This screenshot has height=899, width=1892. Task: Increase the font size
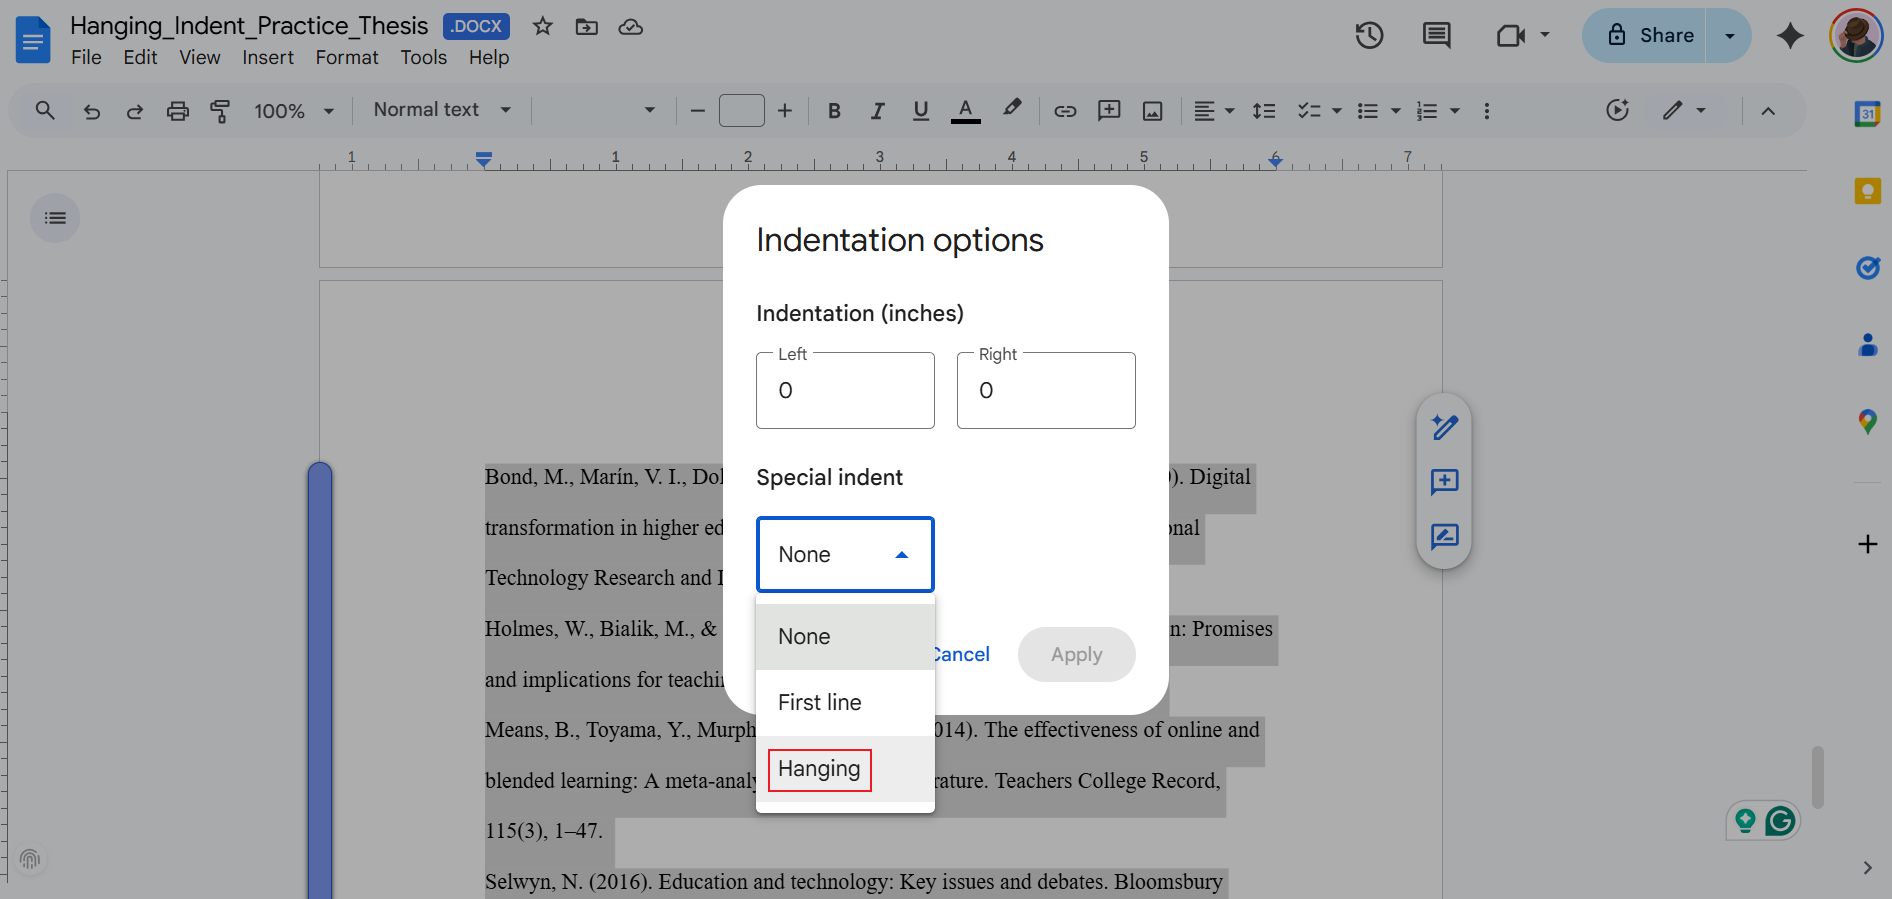[x=785, y=111]
